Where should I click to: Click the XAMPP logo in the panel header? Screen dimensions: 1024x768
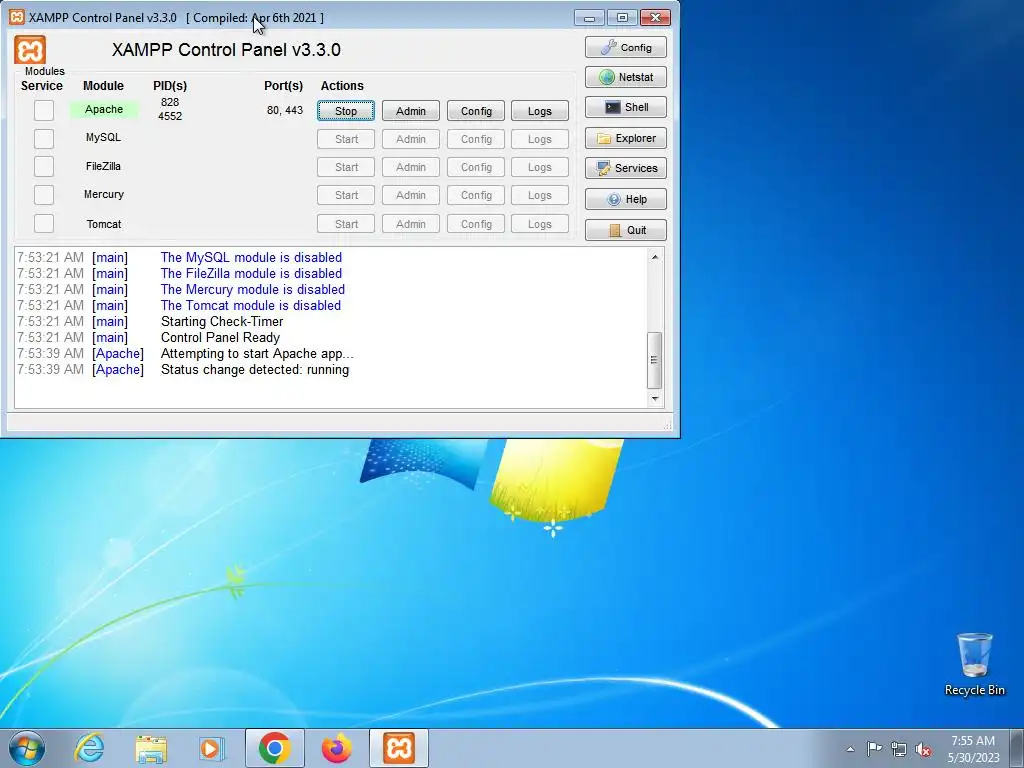[30, 50]
